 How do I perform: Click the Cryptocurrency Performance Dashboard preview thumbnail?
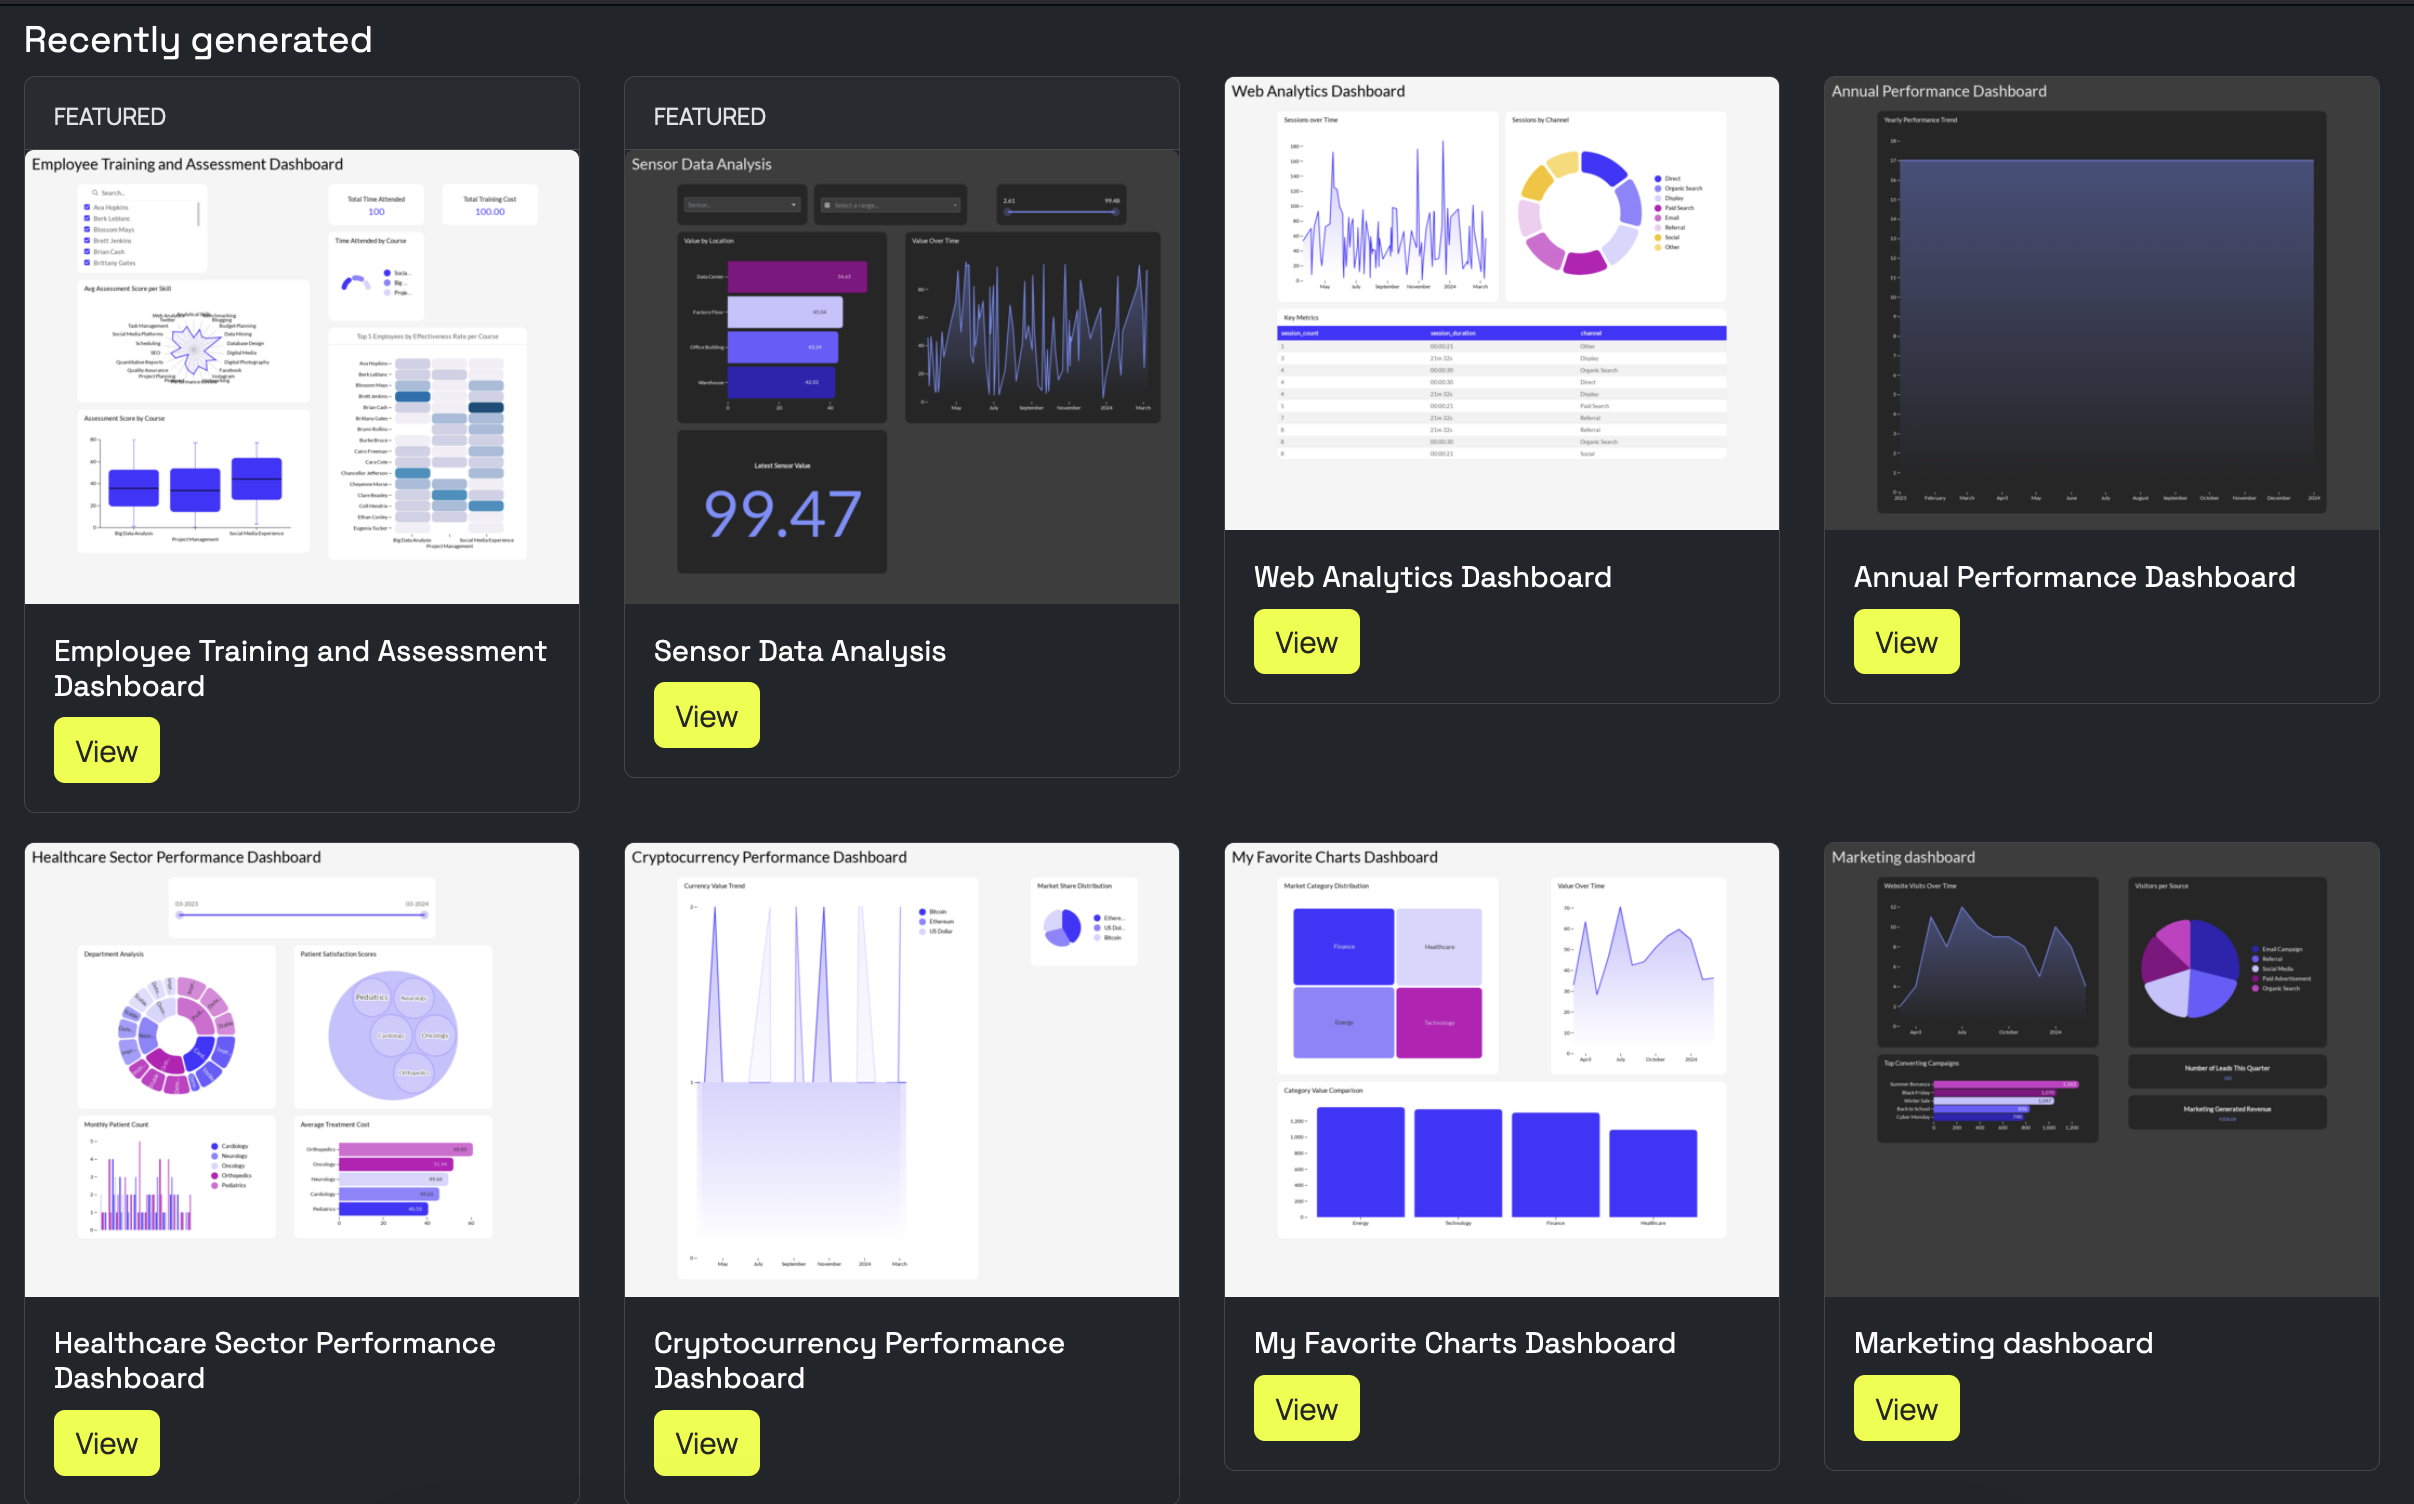tap(901, 1070)
